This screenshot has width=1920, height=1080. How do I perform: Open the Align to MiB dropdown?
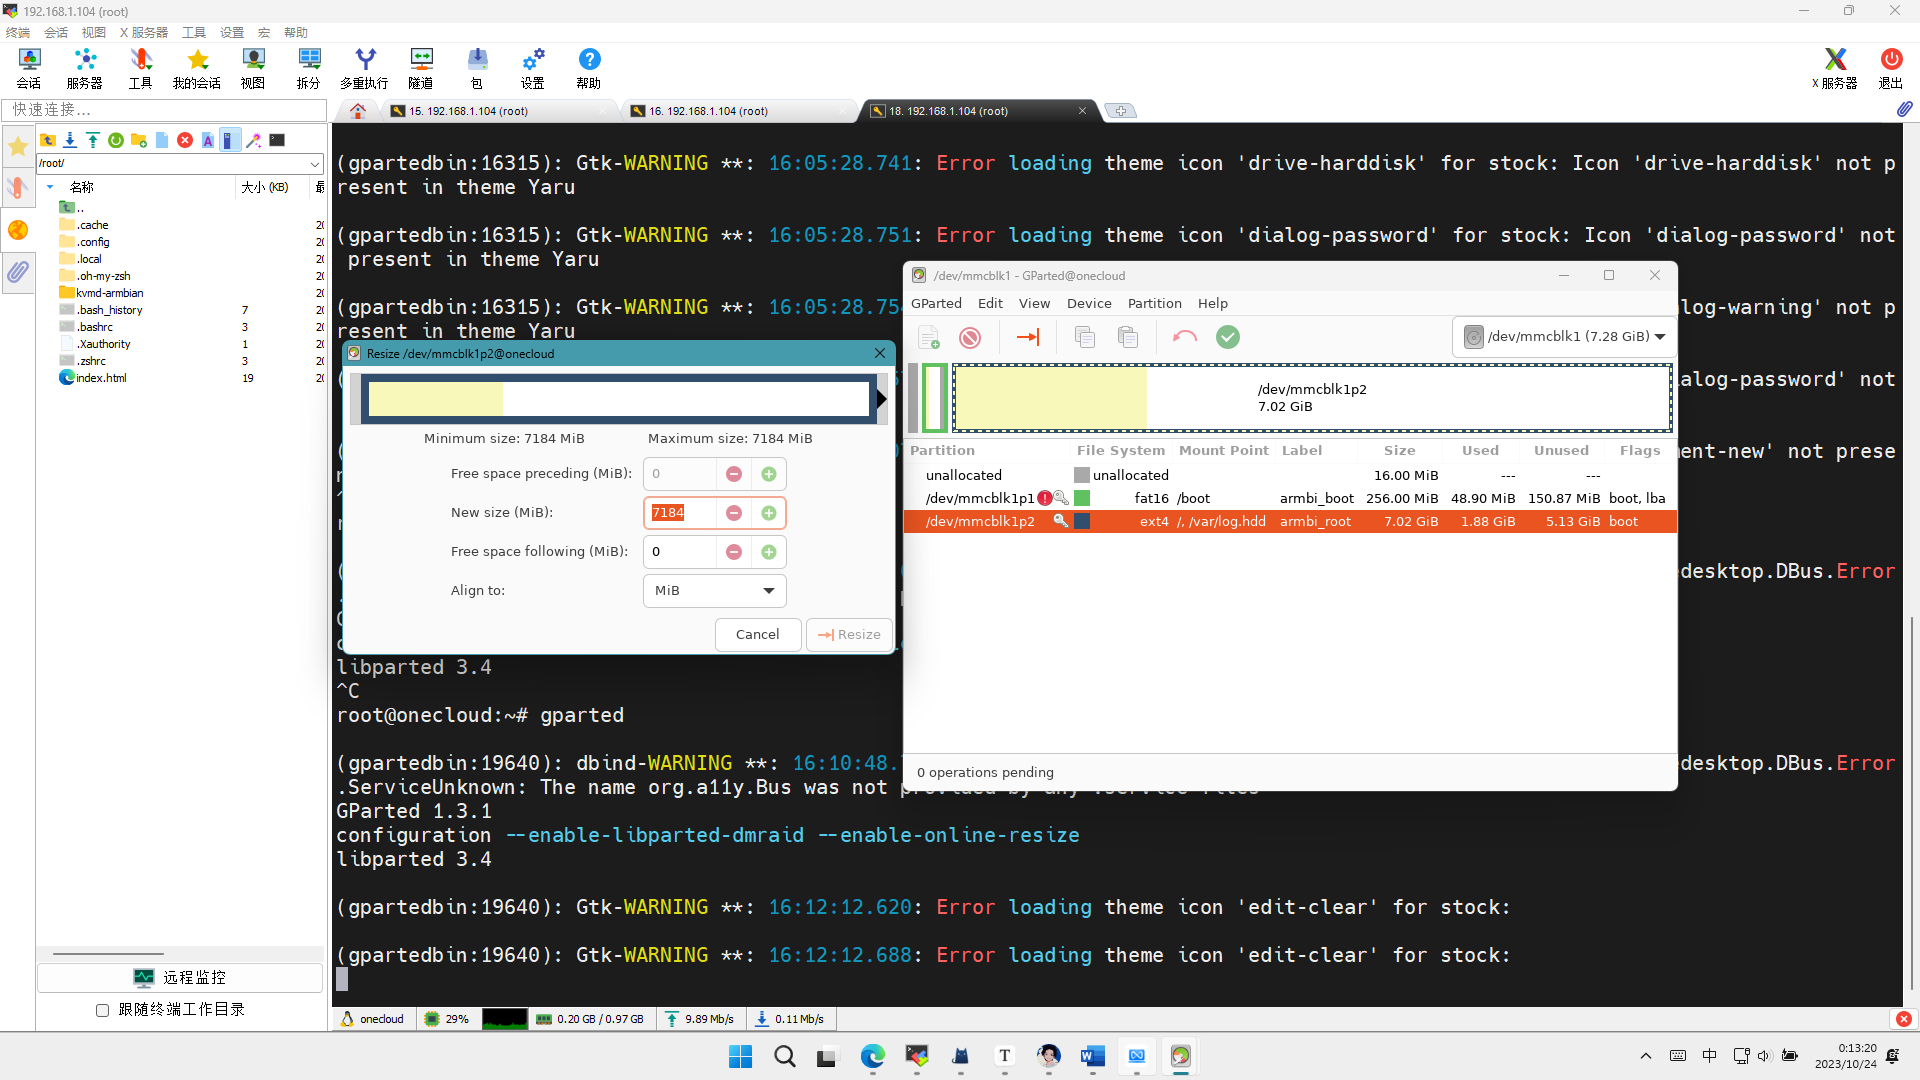(714, 591)
